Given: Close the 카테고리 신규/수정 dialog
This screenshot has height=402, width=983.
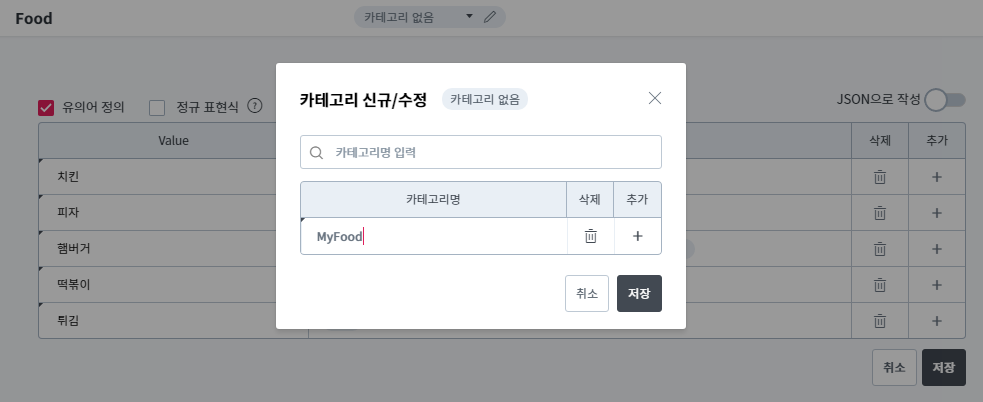Looking at the screenshot, I should pos(655,98).
